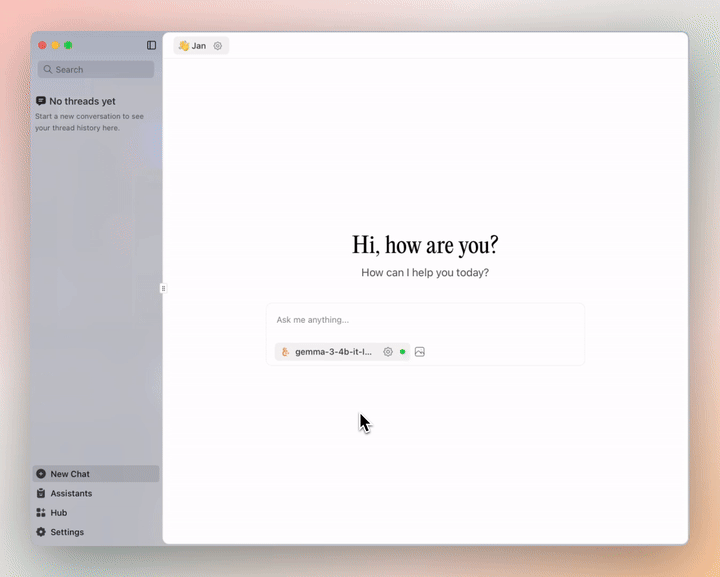
Task: Open Settings from the sidebar
Action: [67, 532]
